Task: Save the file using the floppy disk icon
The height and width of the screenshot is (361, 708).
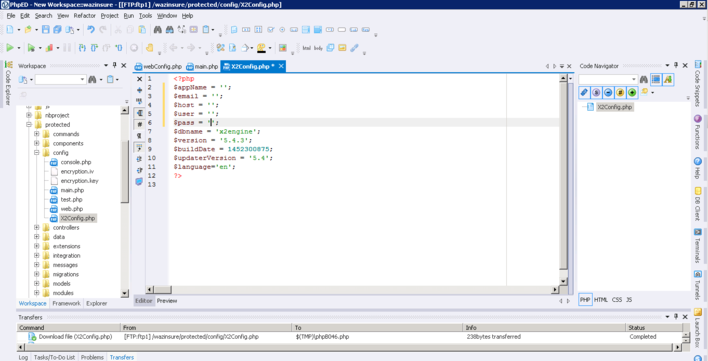Action: tap(46, 30)
